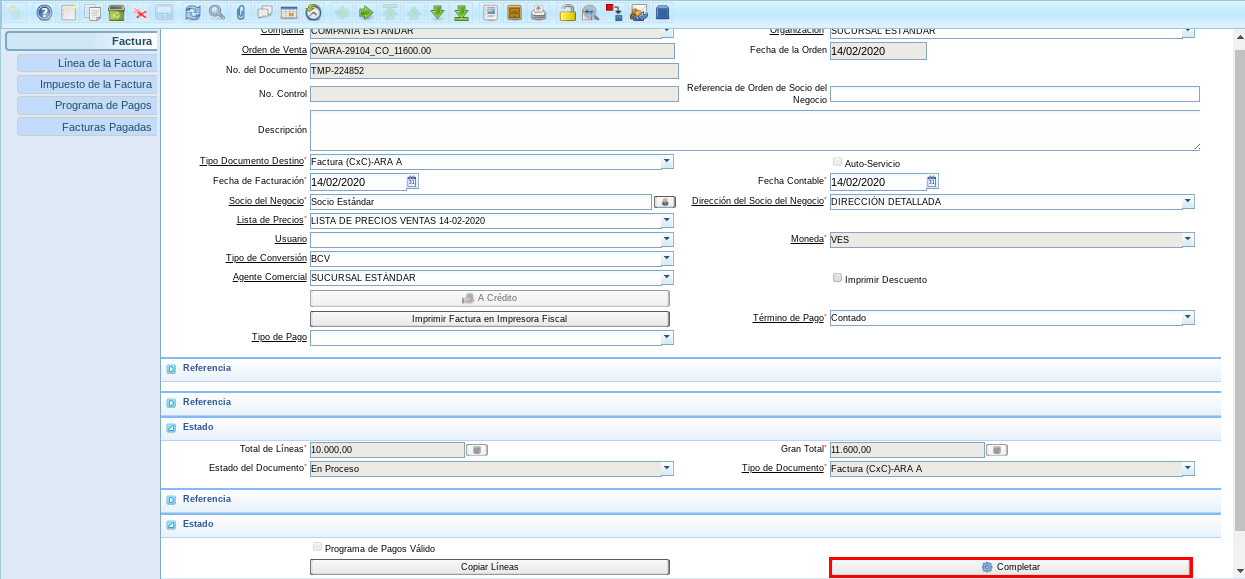Click the refresh icon in toolbar

192,13
